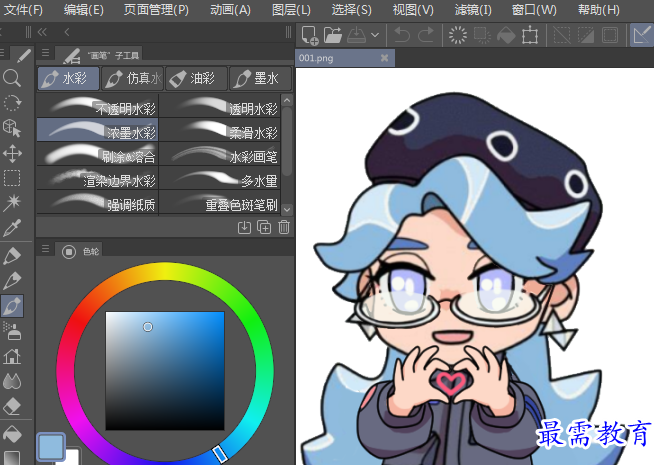Toggle Show selection border icon
This screenshot has height=465, width=660.
609,35
